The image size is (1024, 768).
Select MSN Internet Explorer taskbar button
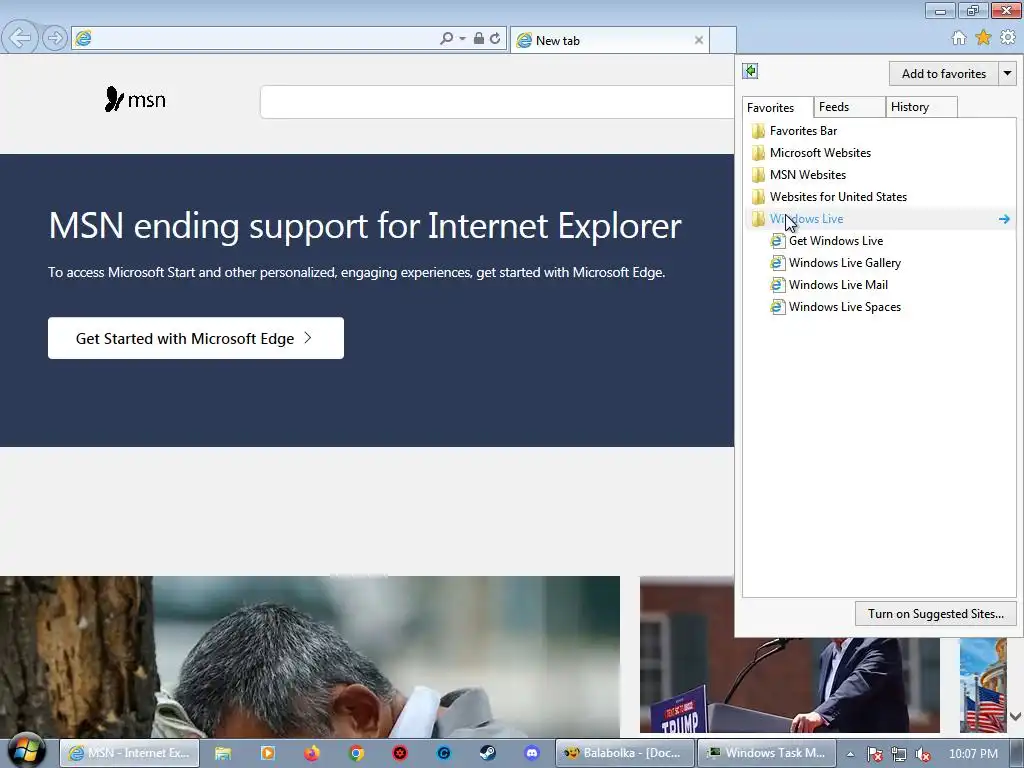[129, 753]
